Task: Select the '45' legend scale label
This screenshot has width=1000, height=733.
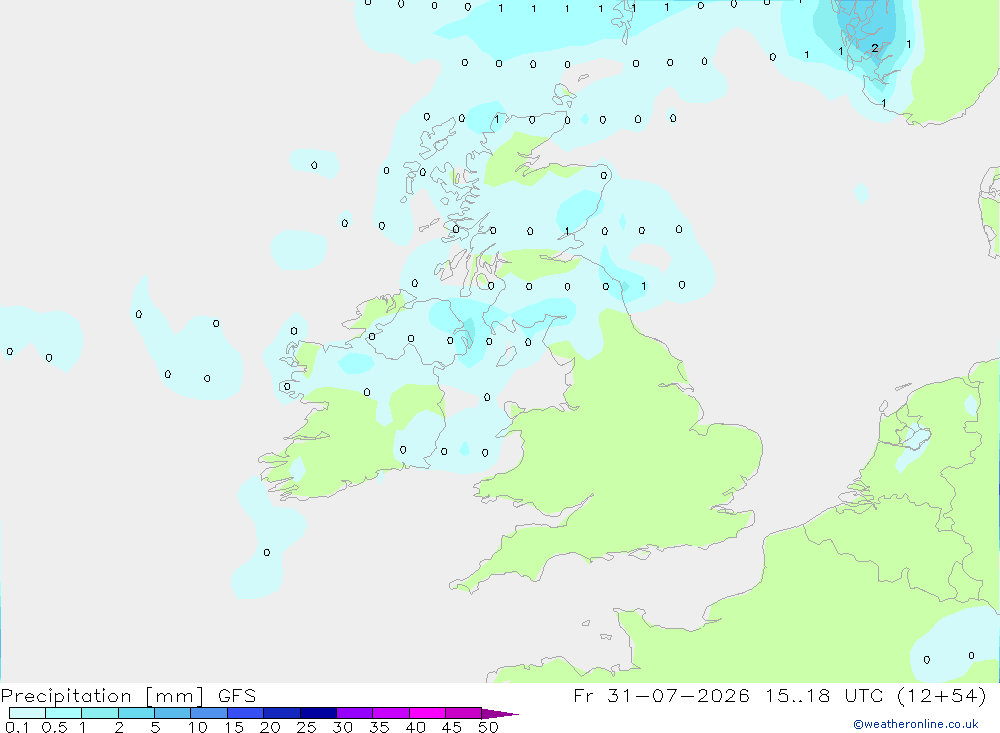Action: click(452, 727)
